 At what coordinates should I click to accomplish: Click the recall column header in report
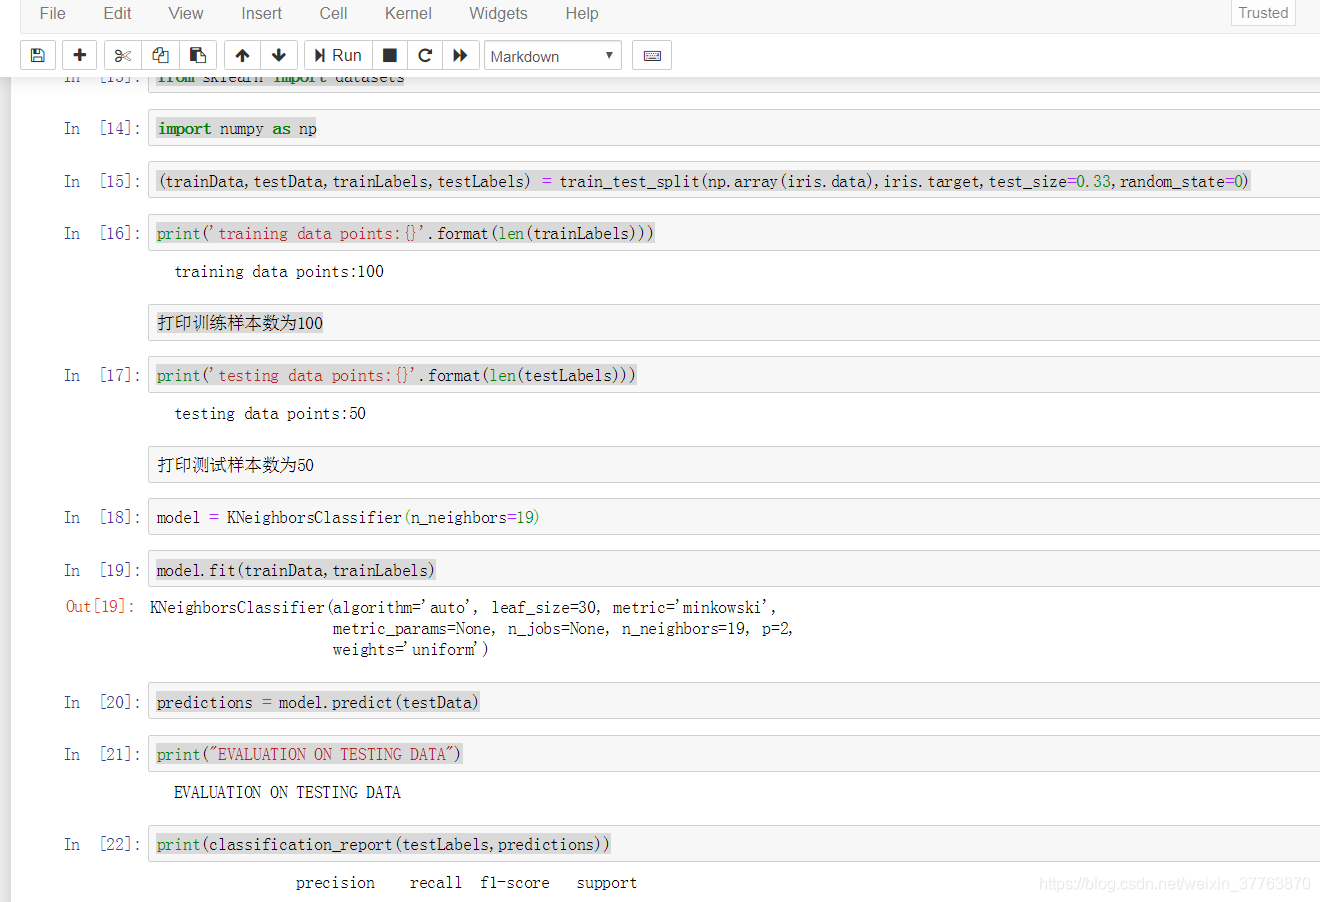[x=435, y=883]
